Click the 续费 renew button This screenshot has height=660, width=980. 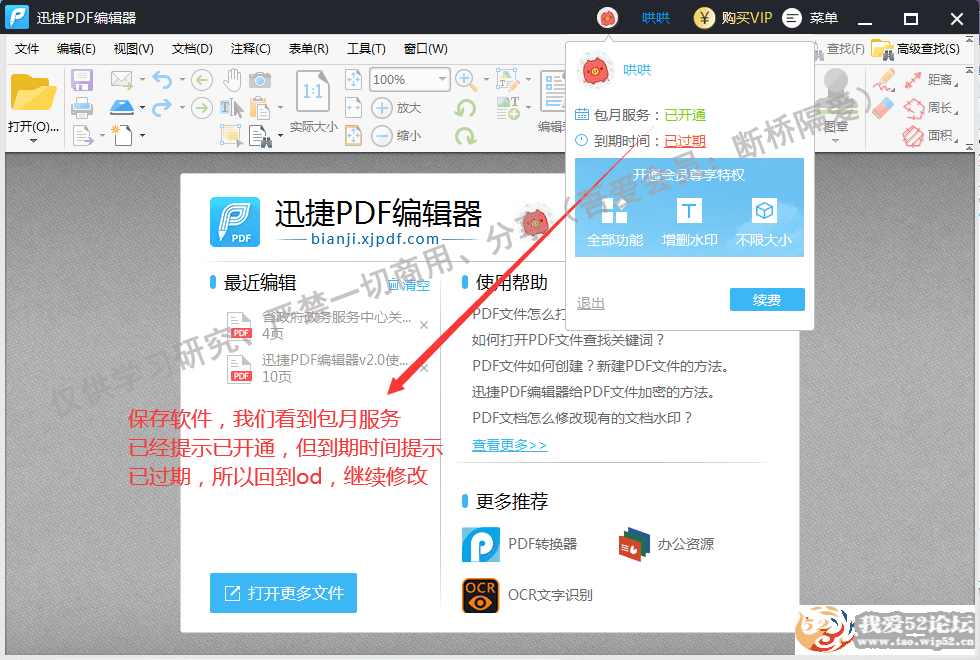click(767, 300)
